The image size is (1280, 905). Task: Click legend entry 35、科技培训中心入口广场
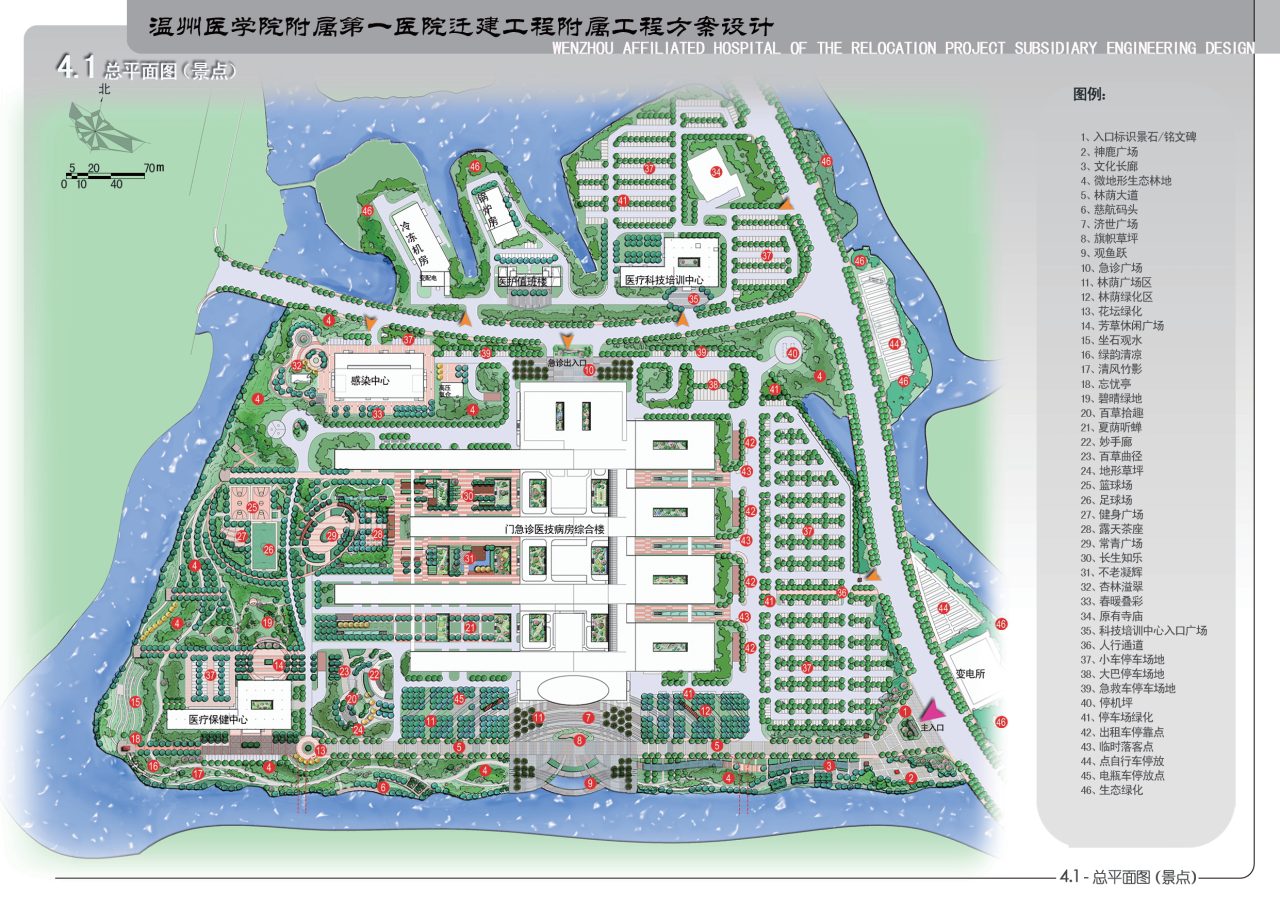(1143, 631)
